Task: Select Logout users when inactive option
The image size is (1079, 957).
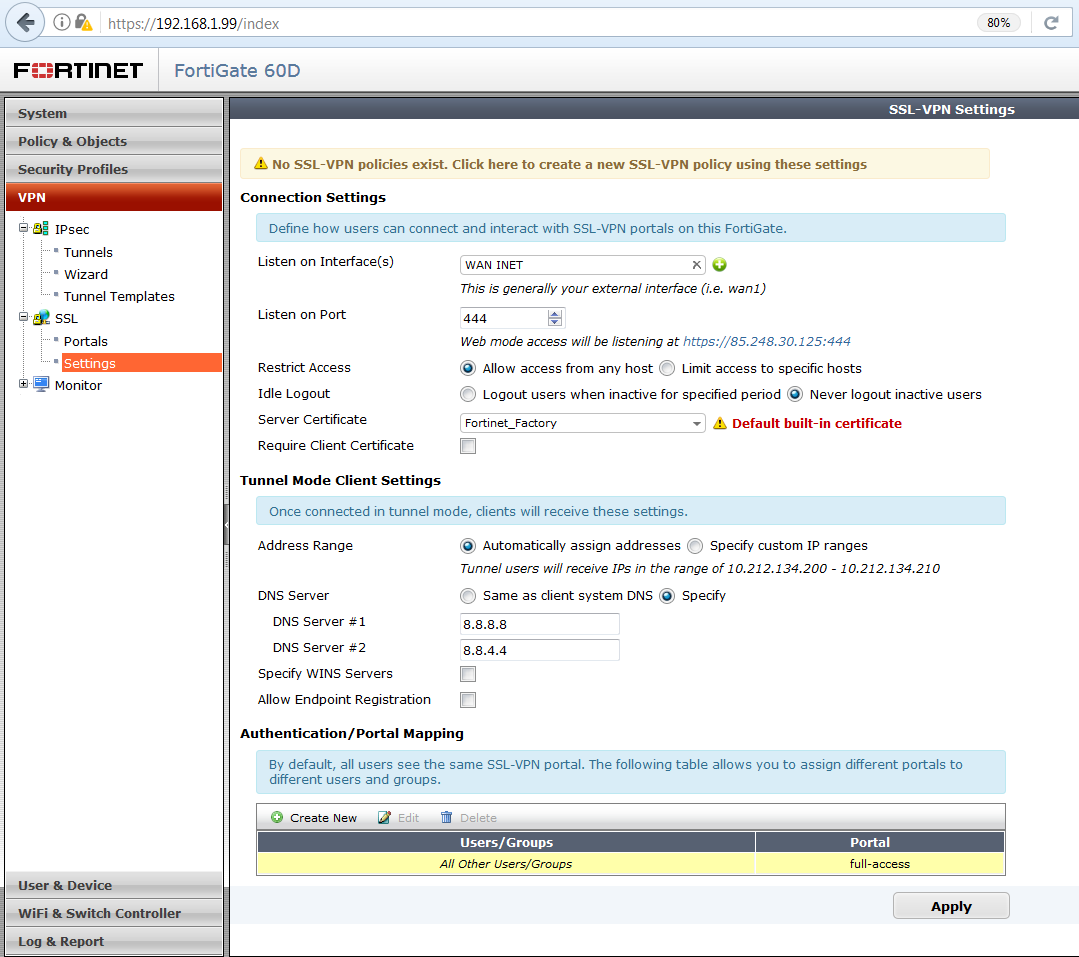Action: (x=468, y=394)
